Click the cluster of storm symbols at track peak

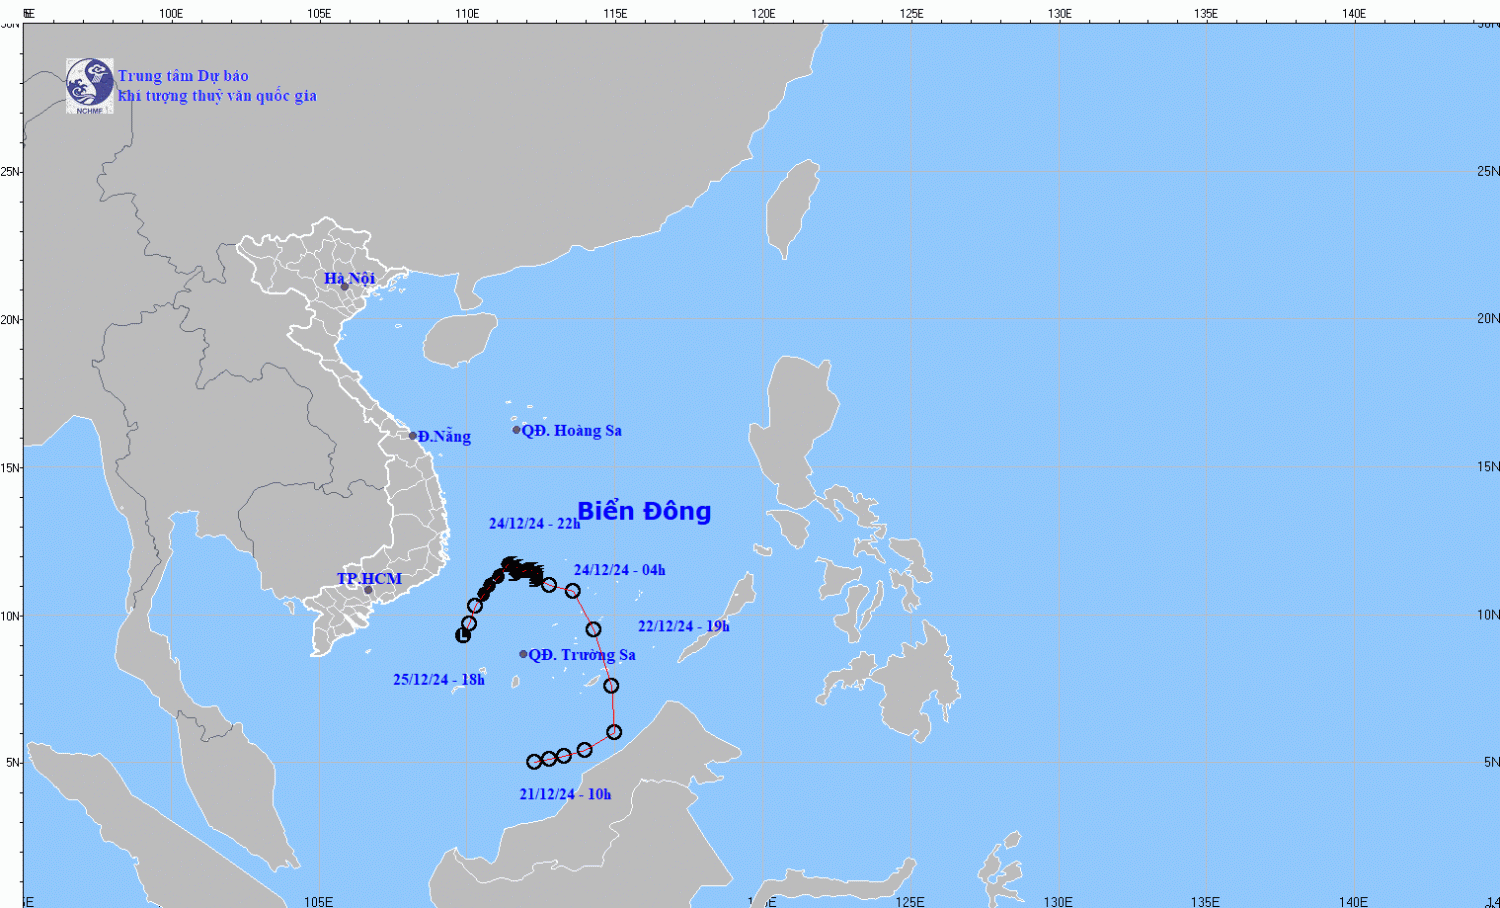(520, 570)
